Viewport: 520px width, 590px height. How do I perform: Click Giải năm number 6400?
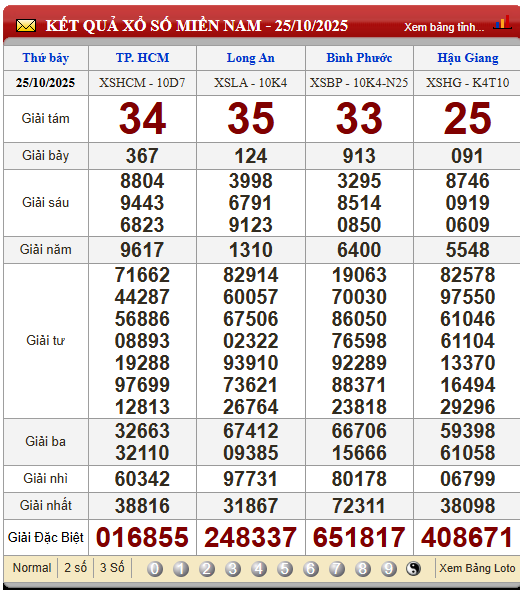tap(359, 250)
